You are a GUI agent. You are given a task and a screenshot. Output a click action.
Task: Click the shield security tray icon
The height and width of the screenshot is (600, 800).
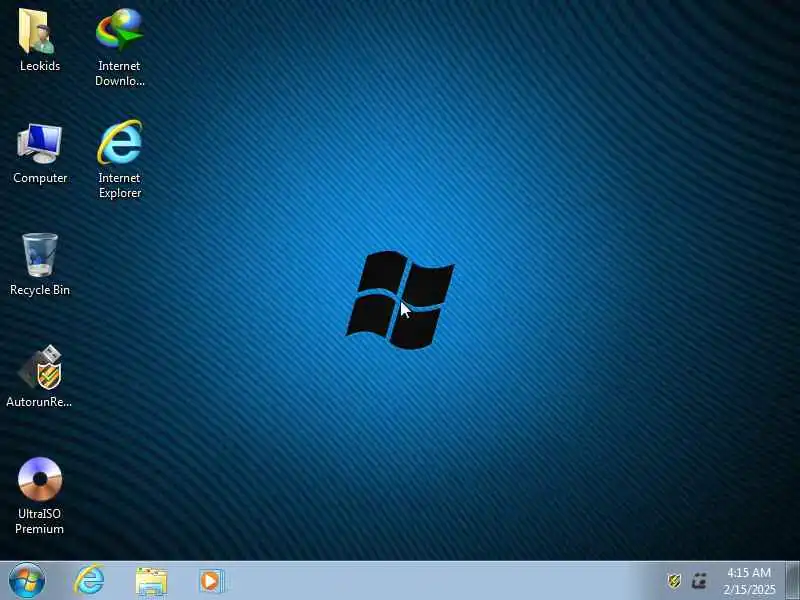[x=674, y=581]
